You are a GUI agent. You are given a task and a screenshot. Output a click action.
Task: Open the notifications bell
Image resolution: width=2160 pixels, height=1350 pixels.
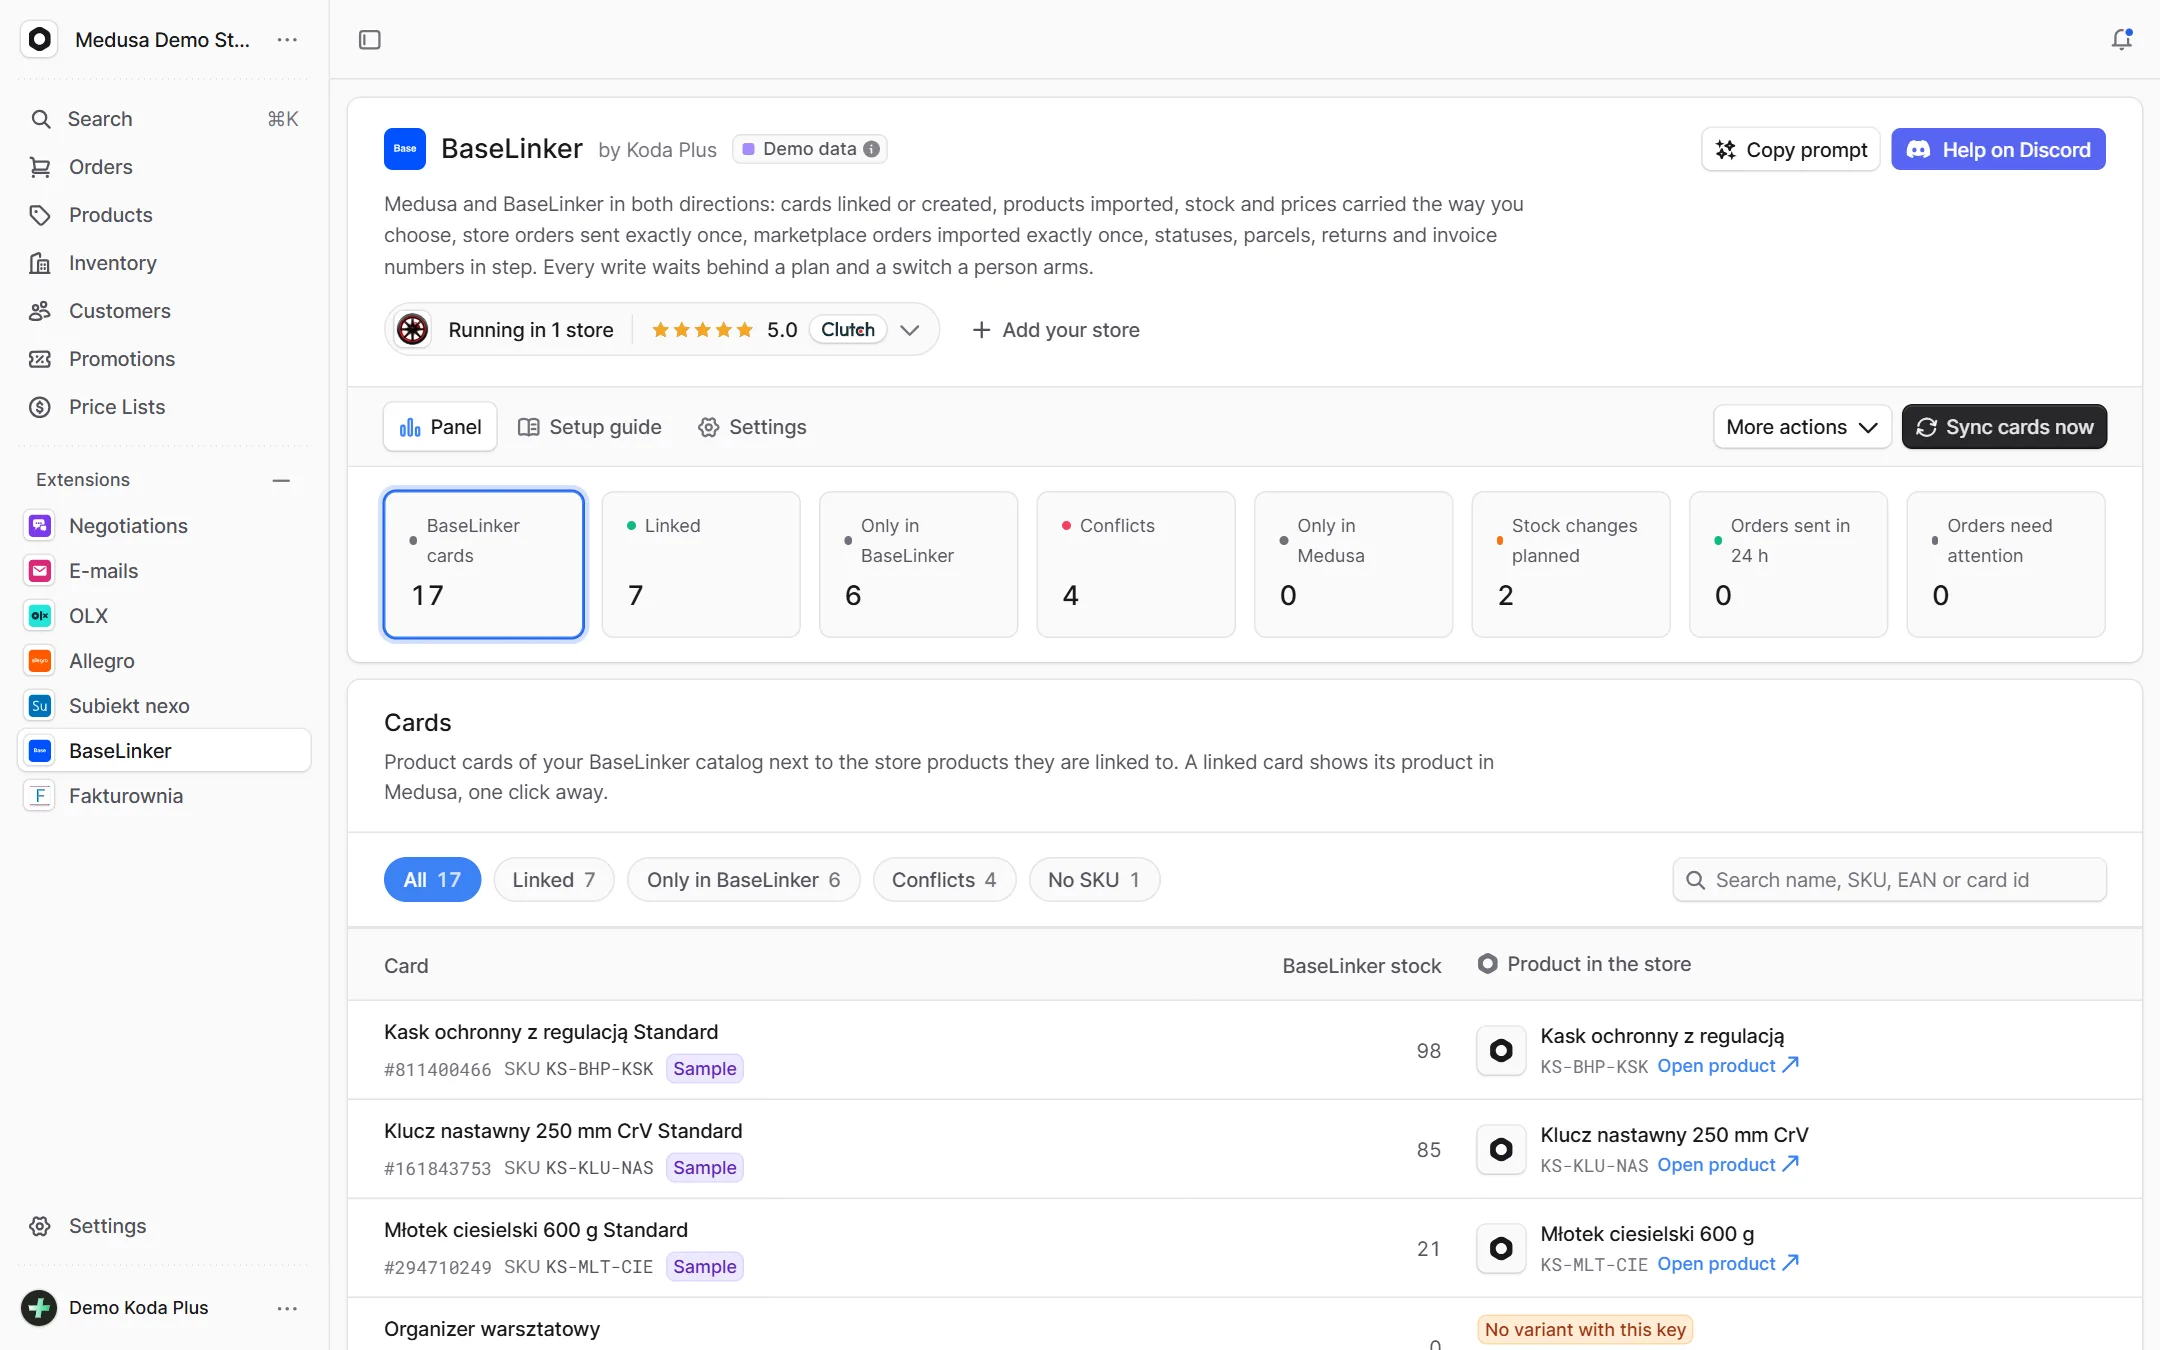pos(2121,40)
